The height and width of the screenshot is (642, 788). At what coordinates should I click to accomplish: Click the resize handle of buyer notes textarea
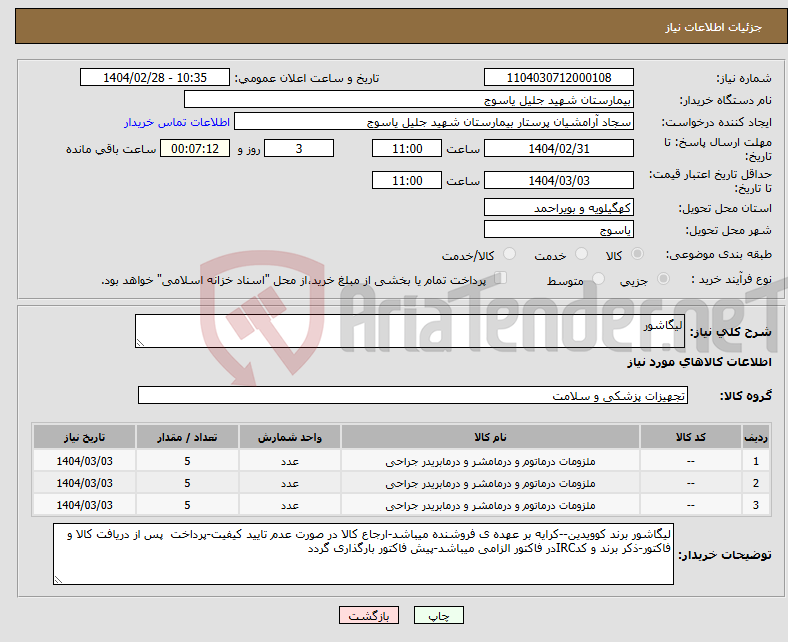[58, 580]
